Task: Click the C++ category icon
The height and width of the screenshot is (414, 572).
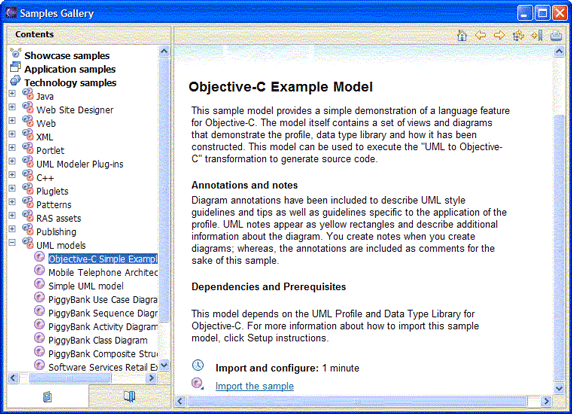Action: click(28, 176)
